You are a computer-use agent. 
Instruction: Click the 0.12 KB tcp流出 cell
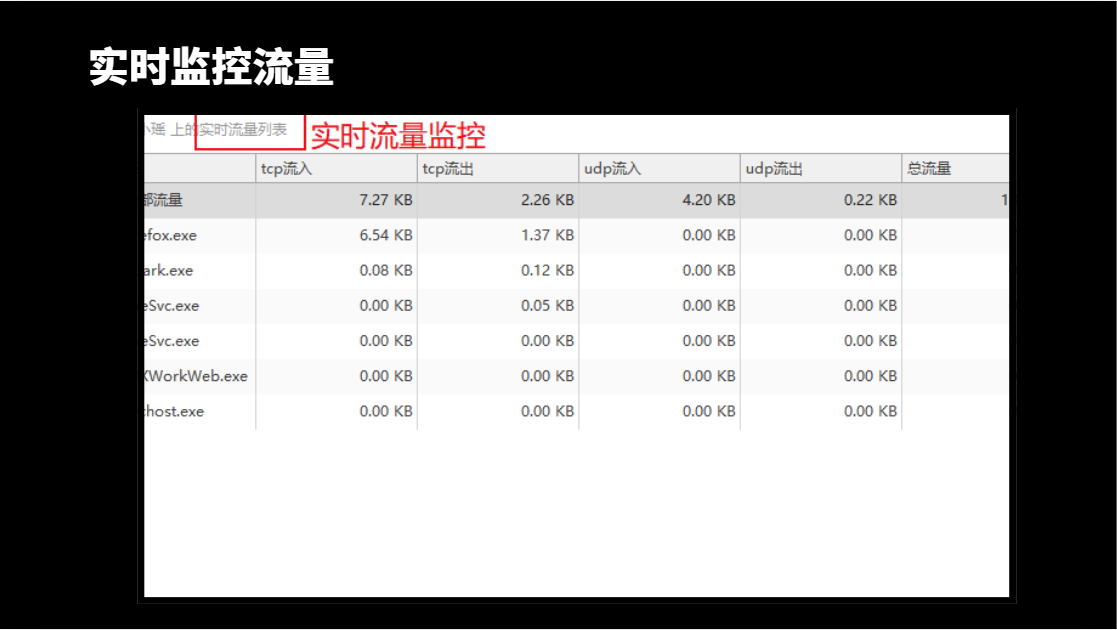(x=498, y=271)
